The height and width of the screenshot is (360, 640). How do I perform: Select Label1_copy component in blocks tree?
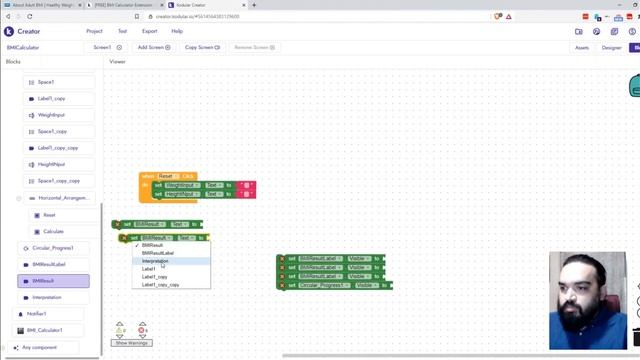coord(59,99)
